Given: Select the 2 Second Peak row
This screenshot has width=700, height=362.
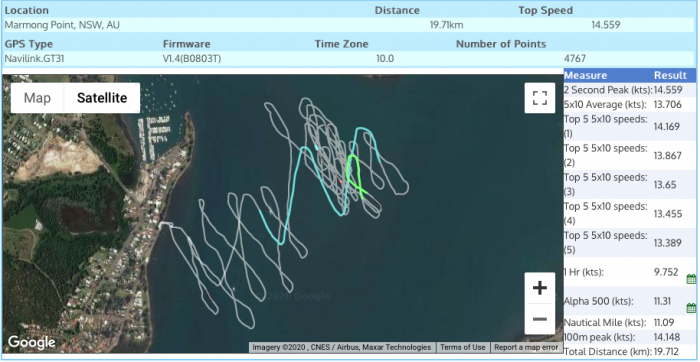Looking at the screenshot, I should tap(629, 90).
